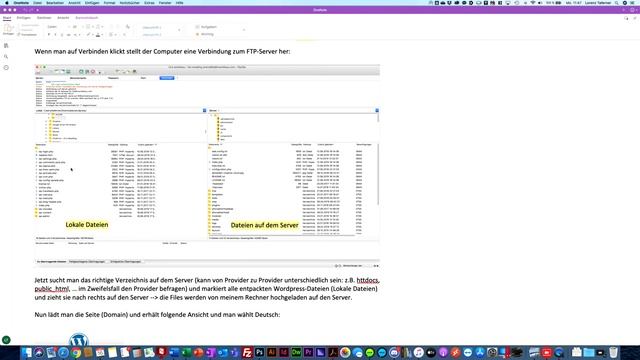Click the bullet list icon

88,27
